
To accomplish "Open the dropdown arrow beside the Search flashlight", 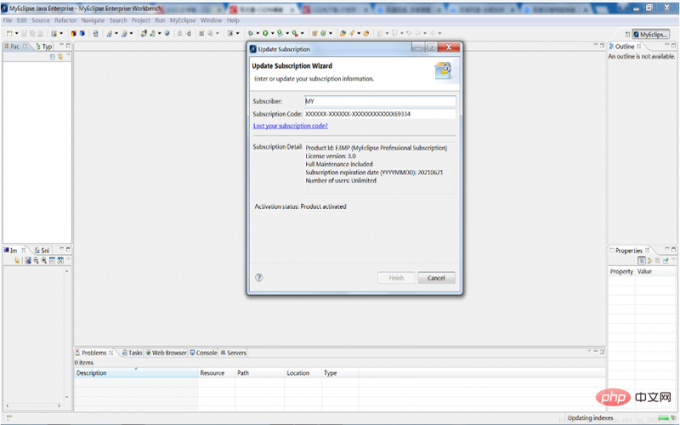I will [359, 33].
